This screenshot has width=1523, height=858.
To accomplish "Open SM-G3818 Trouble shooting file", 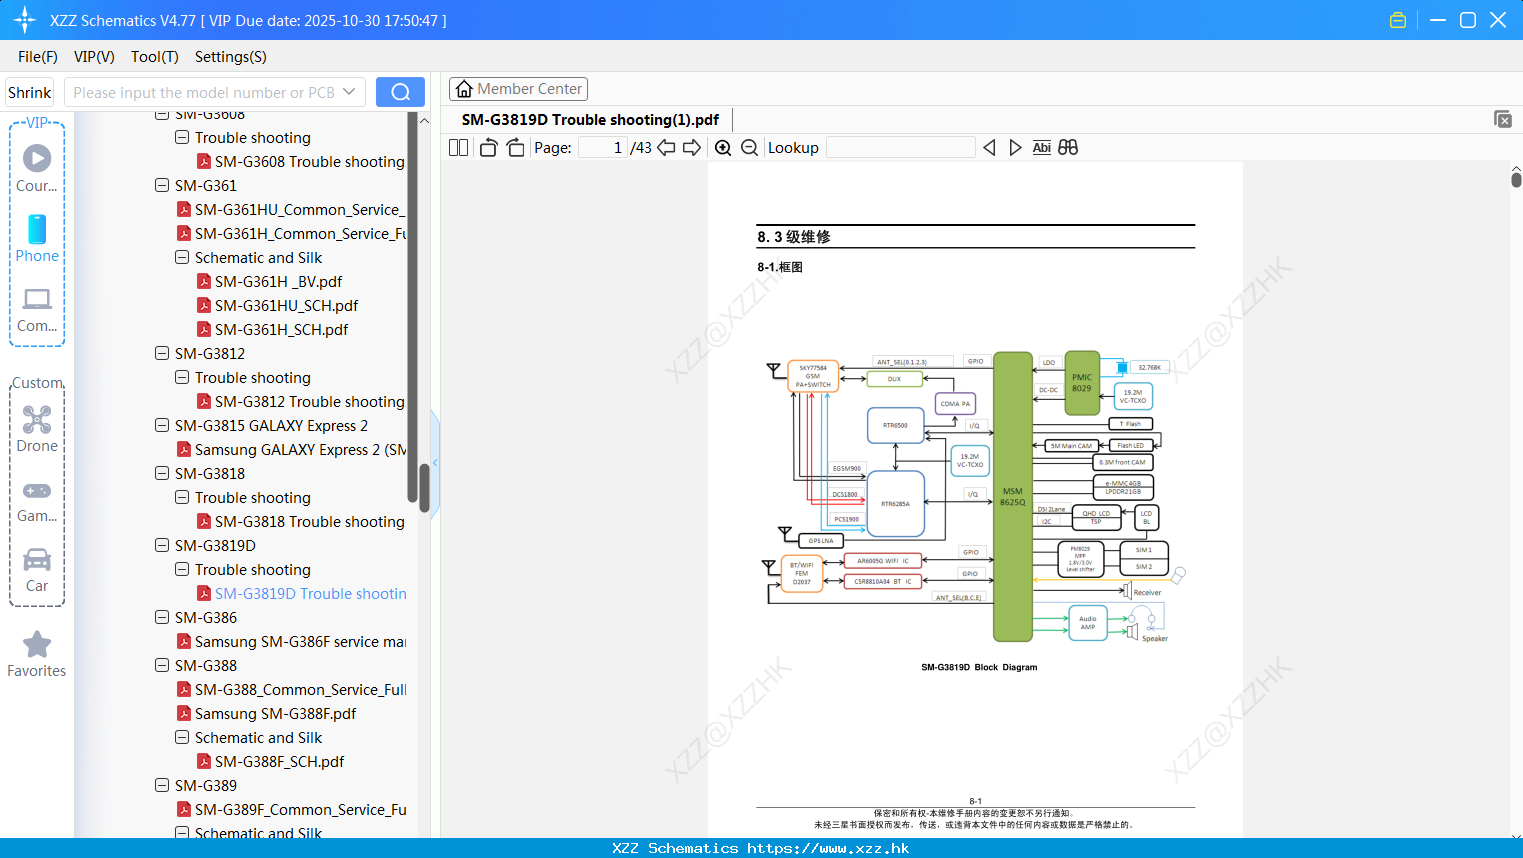I will 310,521.
